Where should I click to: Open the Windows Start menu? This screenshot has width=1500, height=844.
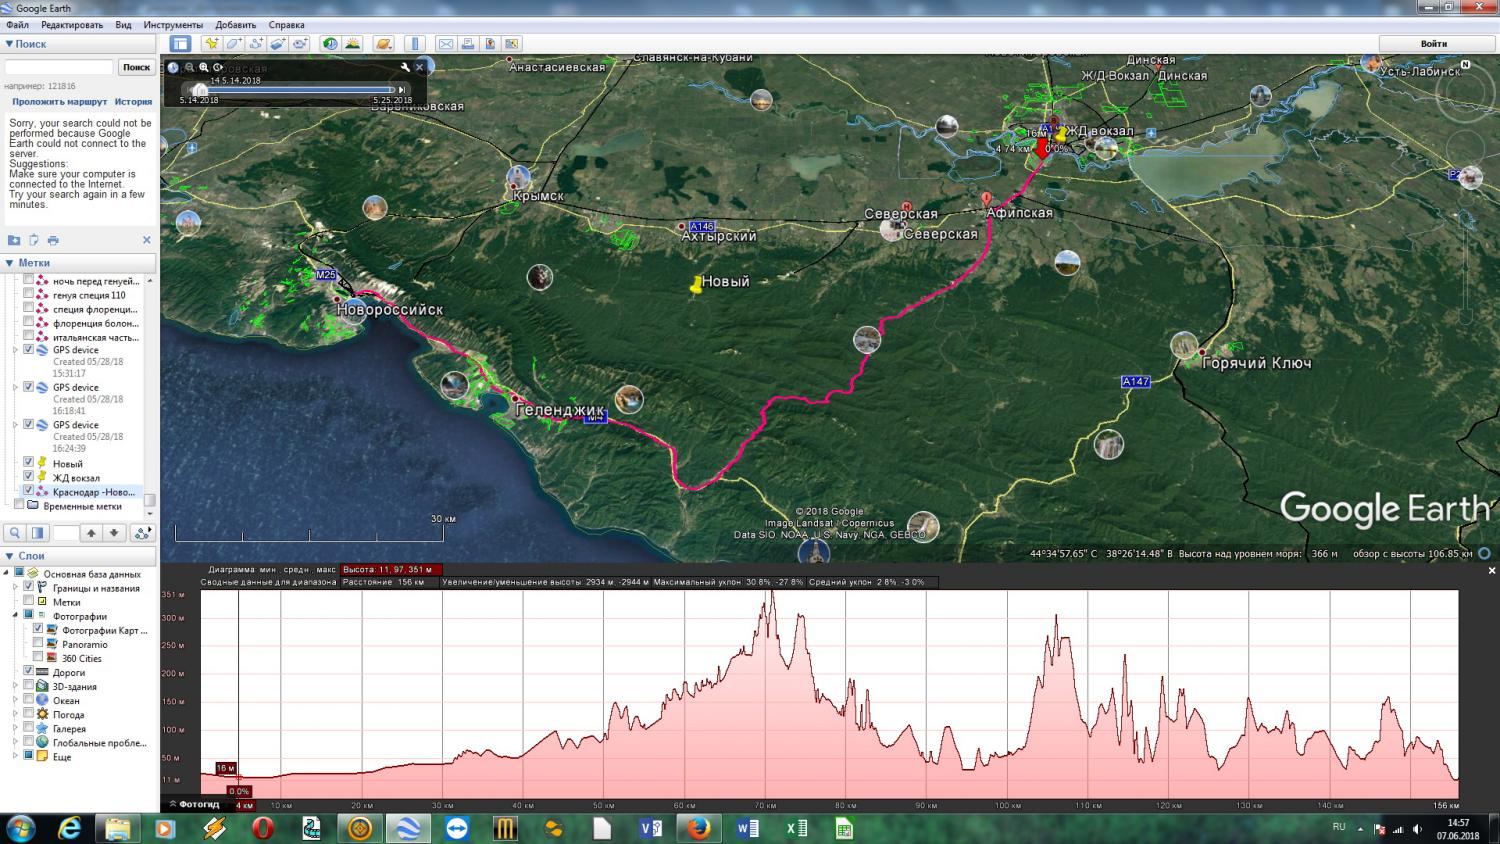[x=20, y=828]
